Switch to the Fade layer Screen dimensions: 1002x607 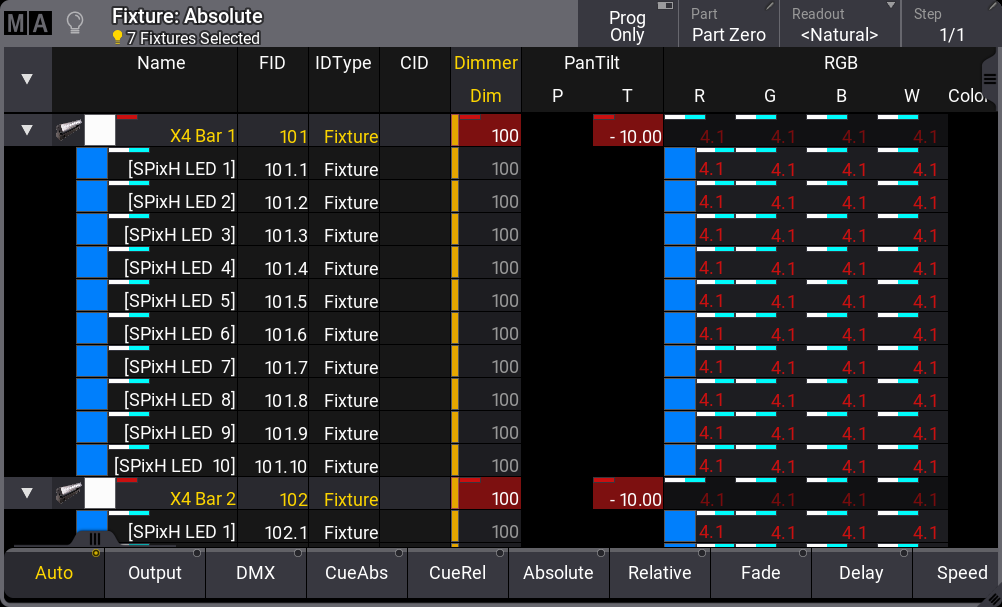[x=760, y=573]
